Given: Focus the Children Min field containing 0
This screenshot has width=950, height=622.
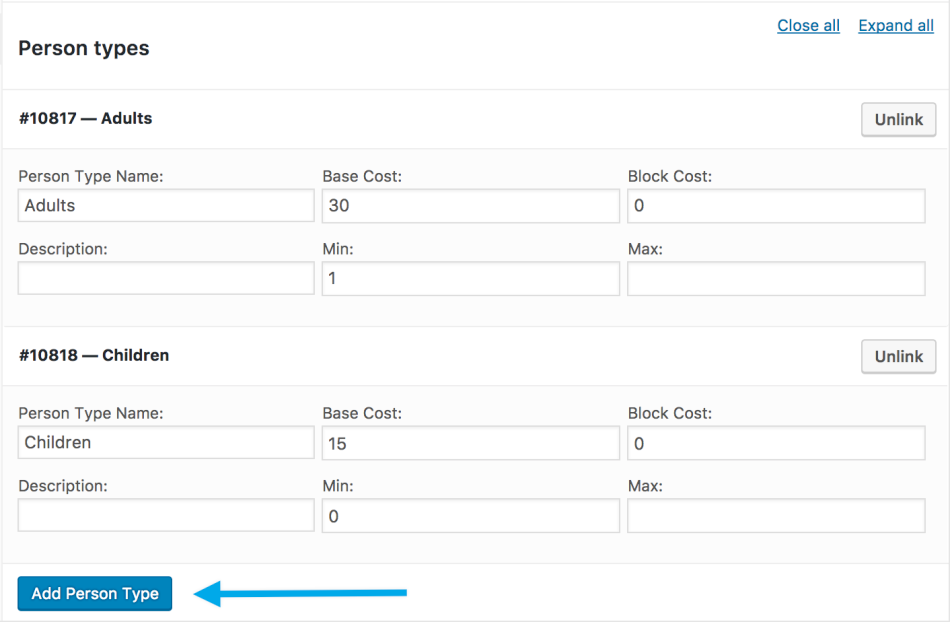Looking at the screenshot, I should point(470,516).
